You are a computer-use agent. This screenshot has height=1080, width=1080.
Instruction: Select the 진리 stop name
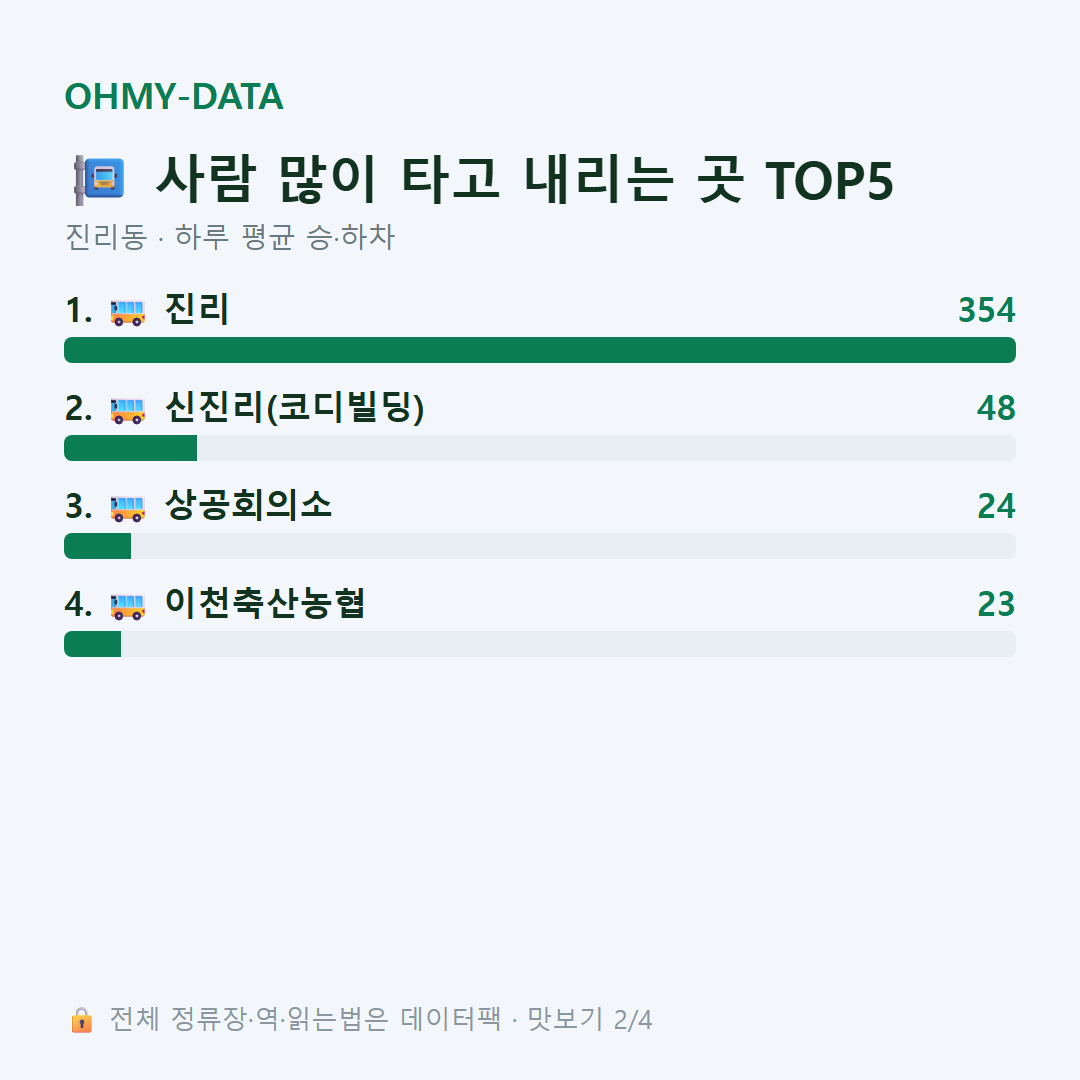point(196,309)
